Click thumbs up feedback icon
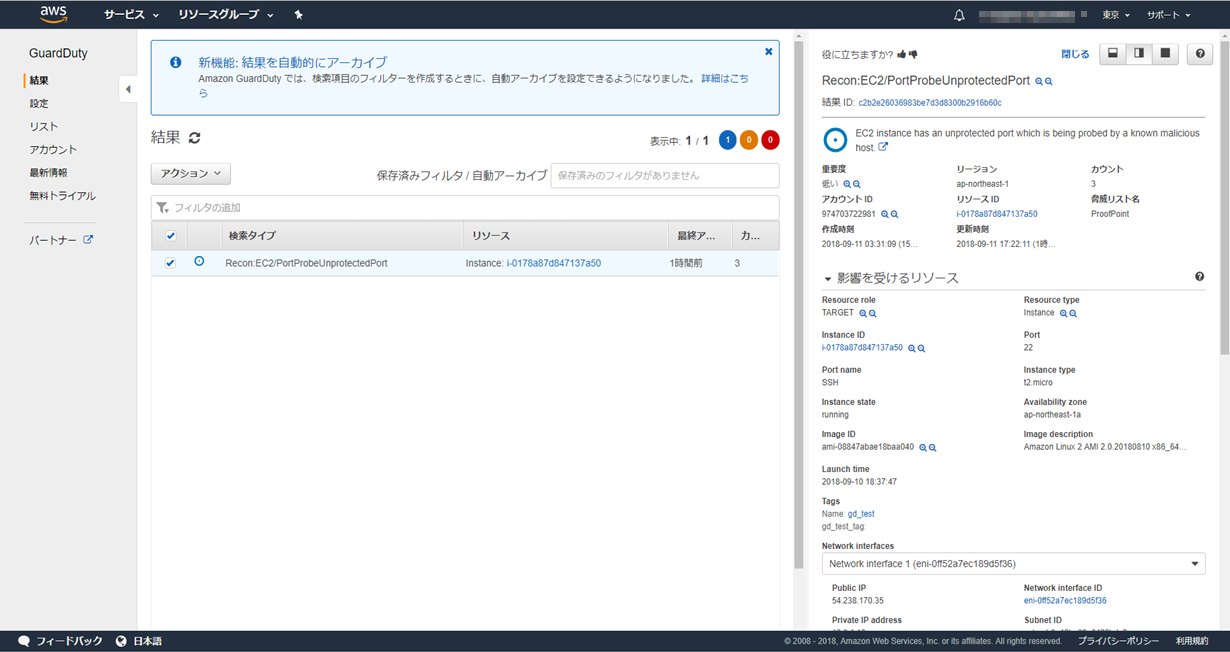The width and height of the screenshot is (1230, 652). (x=902, y=54)
